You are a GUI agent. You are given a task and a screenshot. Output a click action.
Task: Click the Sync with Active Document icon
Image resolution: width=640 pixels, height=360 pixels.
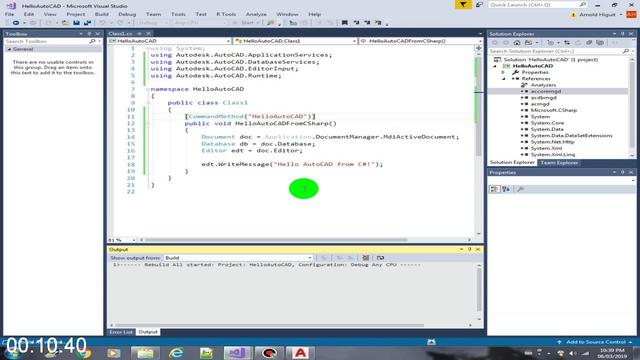click(567, 42)
